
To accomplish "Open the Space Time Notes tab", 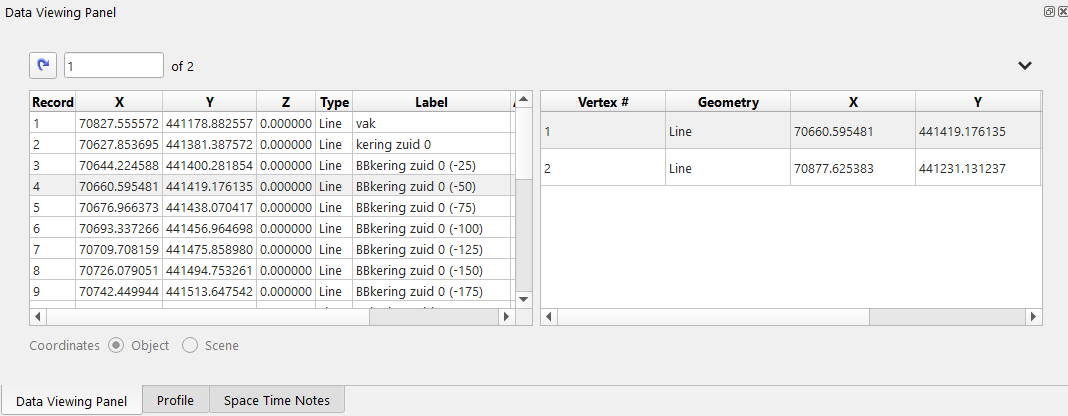I will 276,401.
